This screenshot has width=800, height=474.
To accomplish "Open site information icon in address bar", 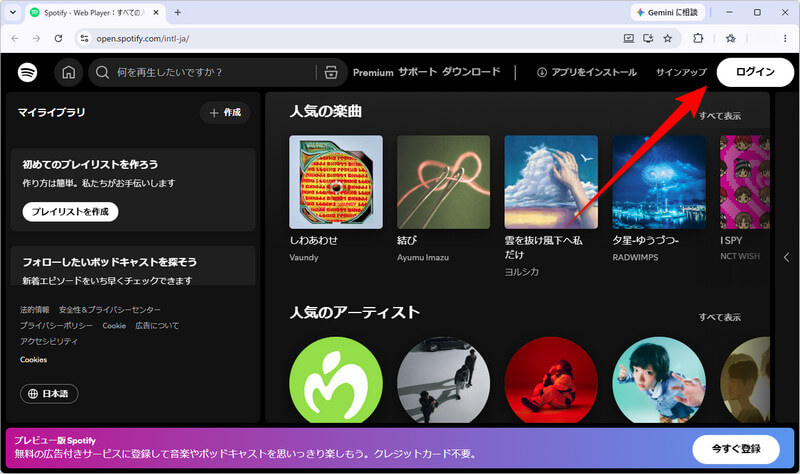I will [x=85, y=38].
